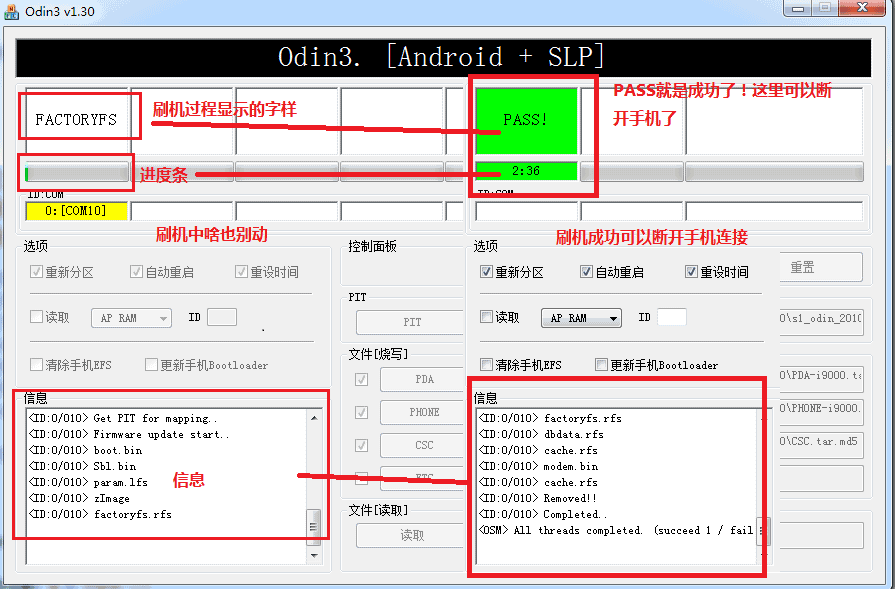Screen dimensions: 895x589
Task: Toggle the checkbox beside the PHONE button
Action: 361,412
